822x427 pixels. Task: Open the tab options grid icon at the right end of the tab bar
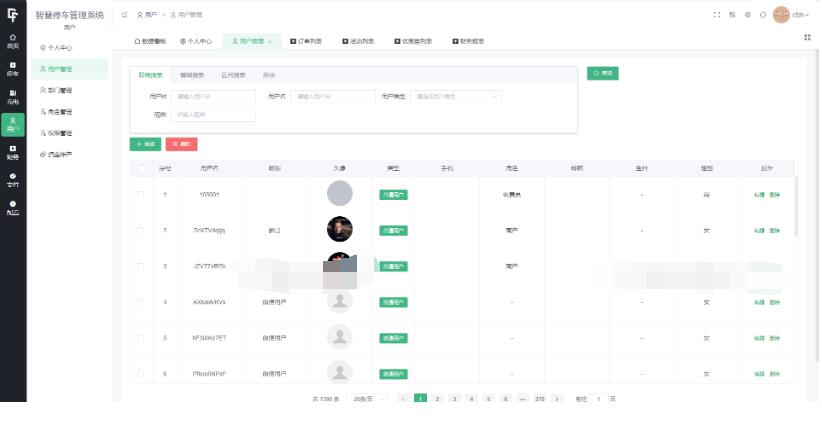[x=807, y=37]
